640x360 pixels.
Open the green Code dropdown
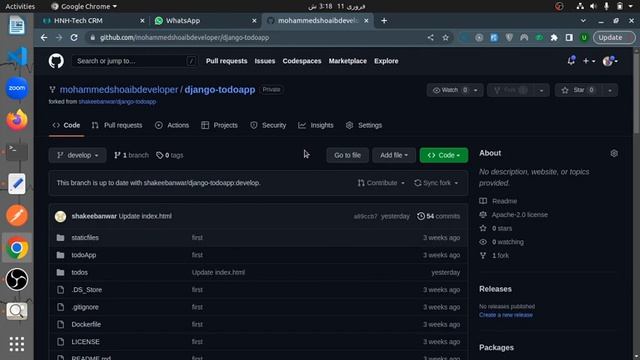tap(444, 156)
